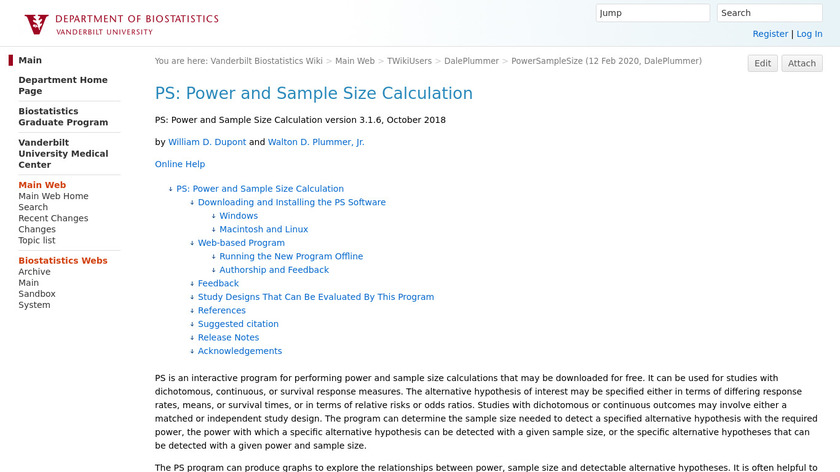840x472 pixels.
Task: Open William D. Dupont author link
Action: tap(207, 142)
